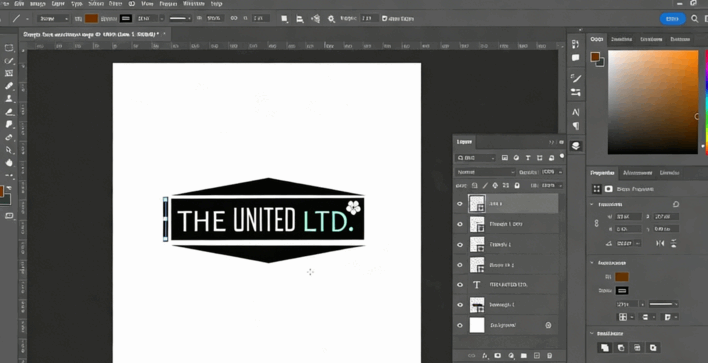Screen dimensions: 708x363
Task: Hide THE UNITED LTD. text layer
Action: click(x=460, y=284)
